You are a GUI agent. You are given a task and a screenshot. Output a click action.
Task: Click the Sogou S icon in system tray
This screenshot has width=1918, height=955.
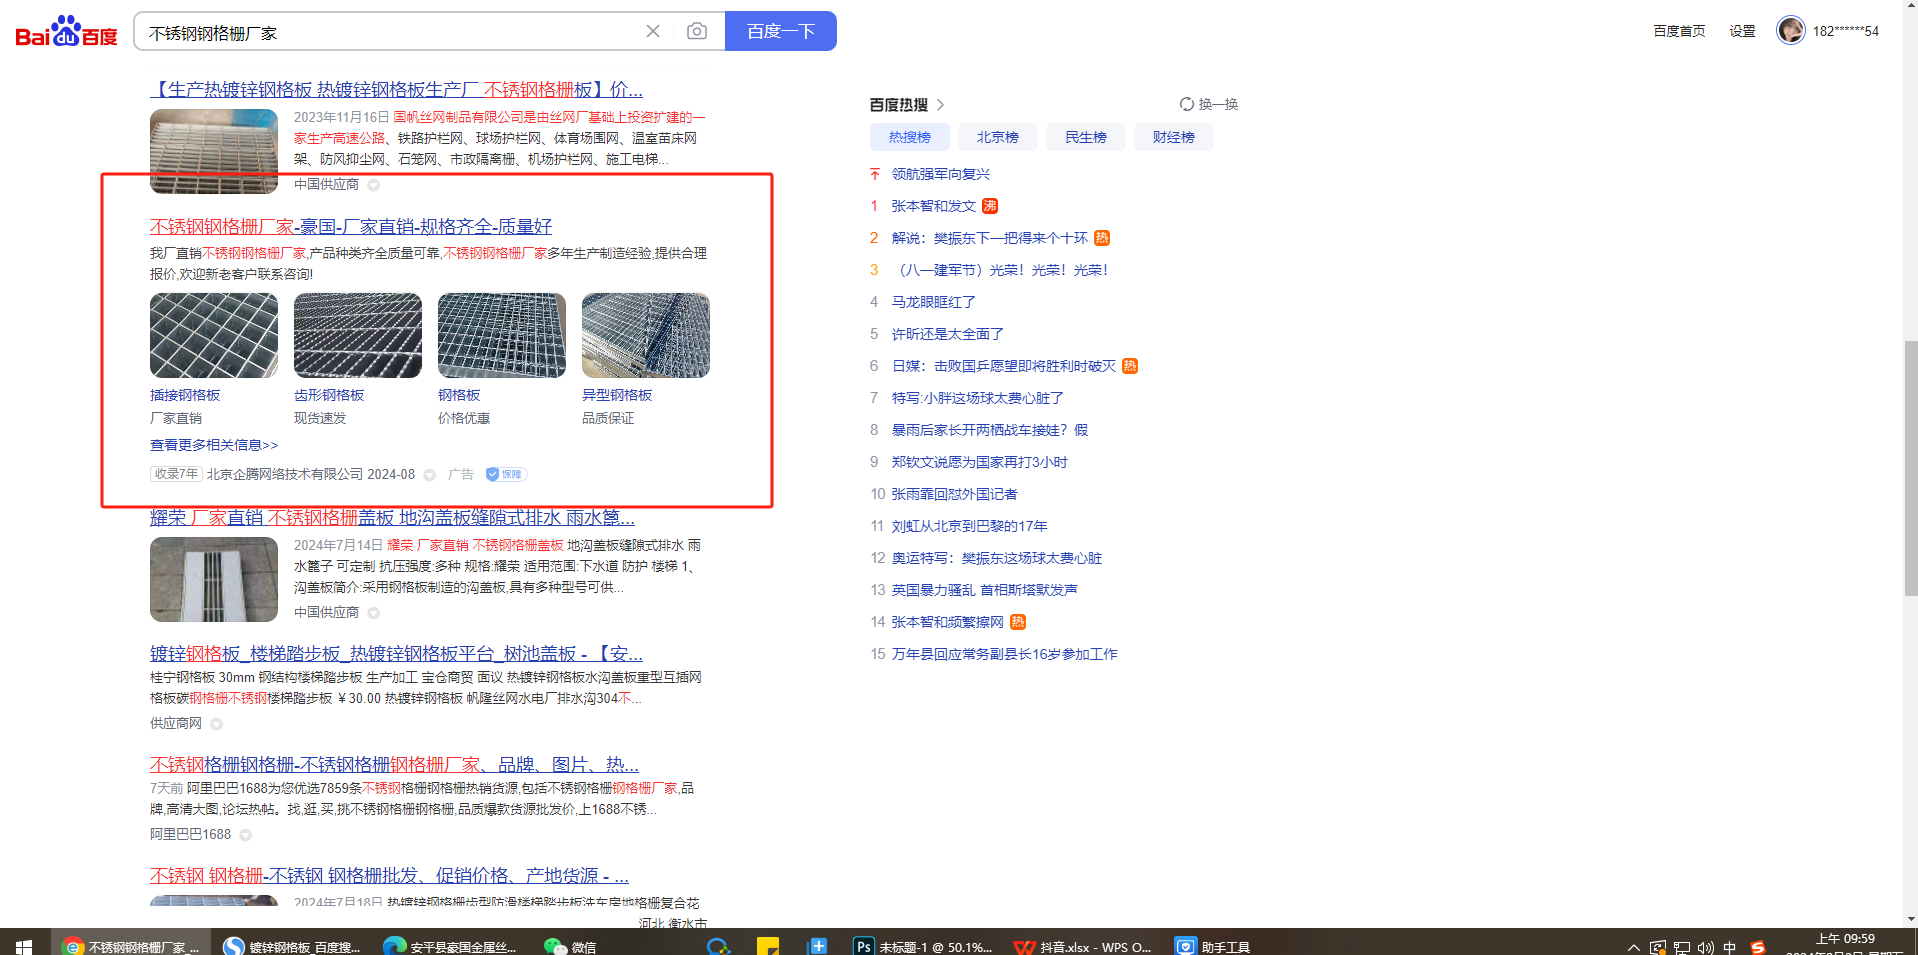(x=1757, y=947)
